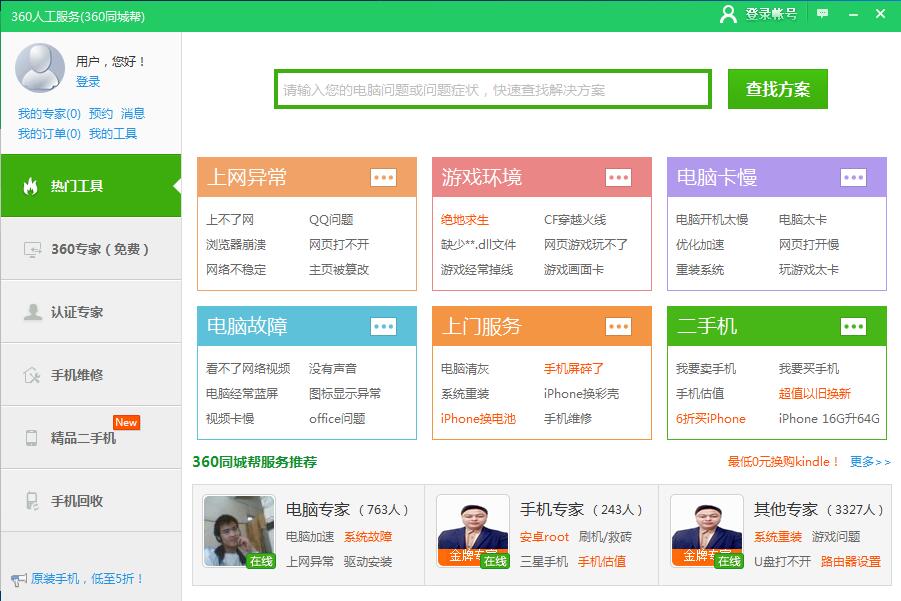This screenshot has height=601, width=901.
Task: Select 没有声音 link
Action: pyautogui.click(x=333, y=368)
